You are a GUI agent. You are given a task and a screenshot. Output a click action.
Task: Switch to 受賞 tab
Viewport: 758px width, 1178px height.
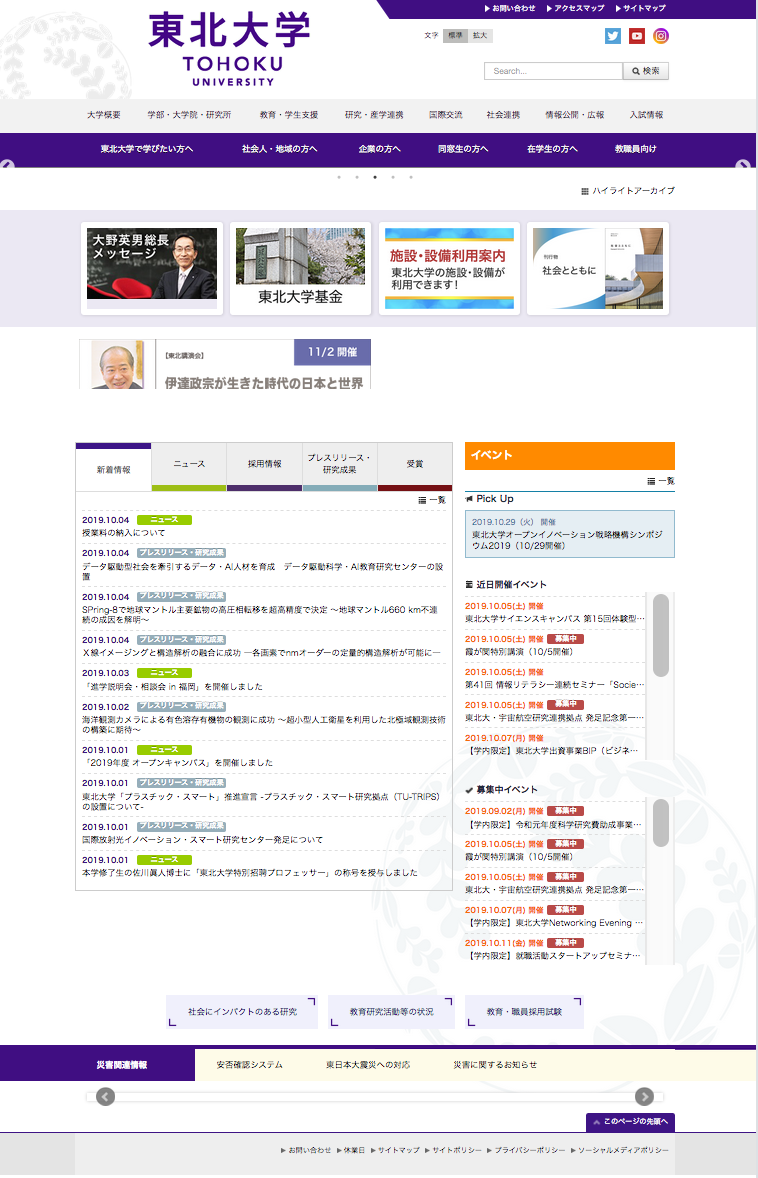[415, 466]
